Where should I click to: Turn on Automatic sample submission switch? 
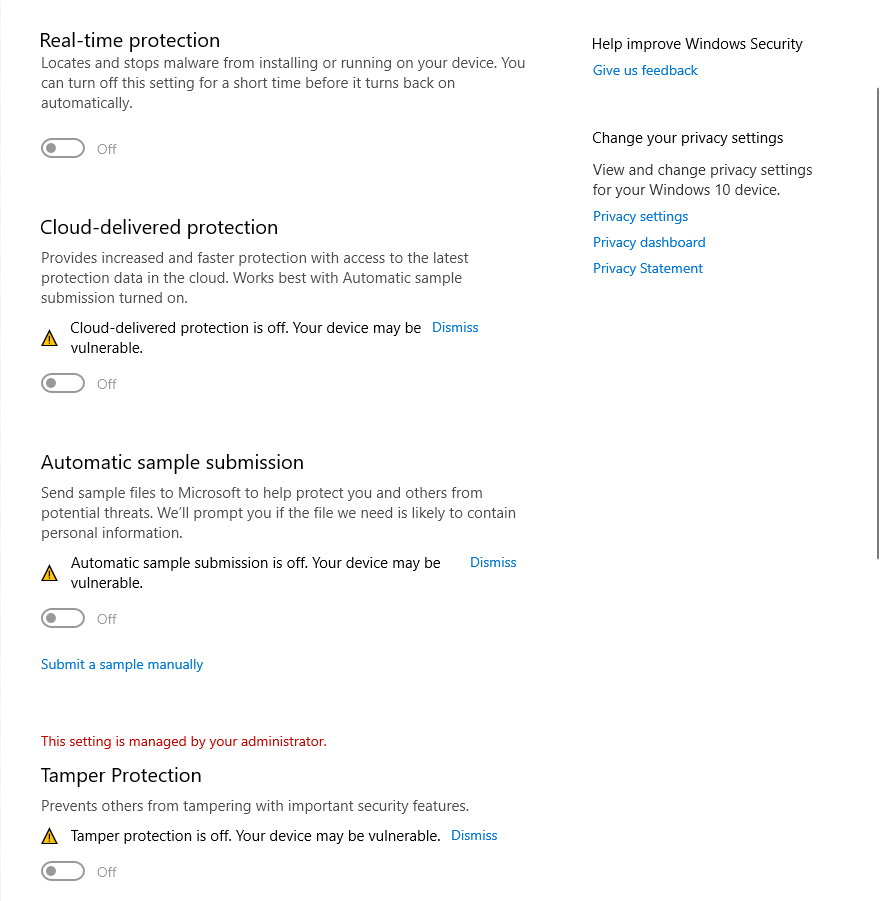(63, 619)
